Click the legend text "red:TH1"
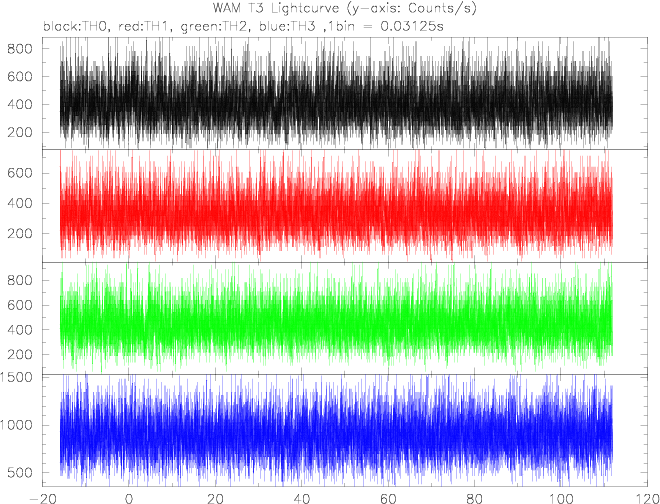660x504 pixels. click(144, 27)
